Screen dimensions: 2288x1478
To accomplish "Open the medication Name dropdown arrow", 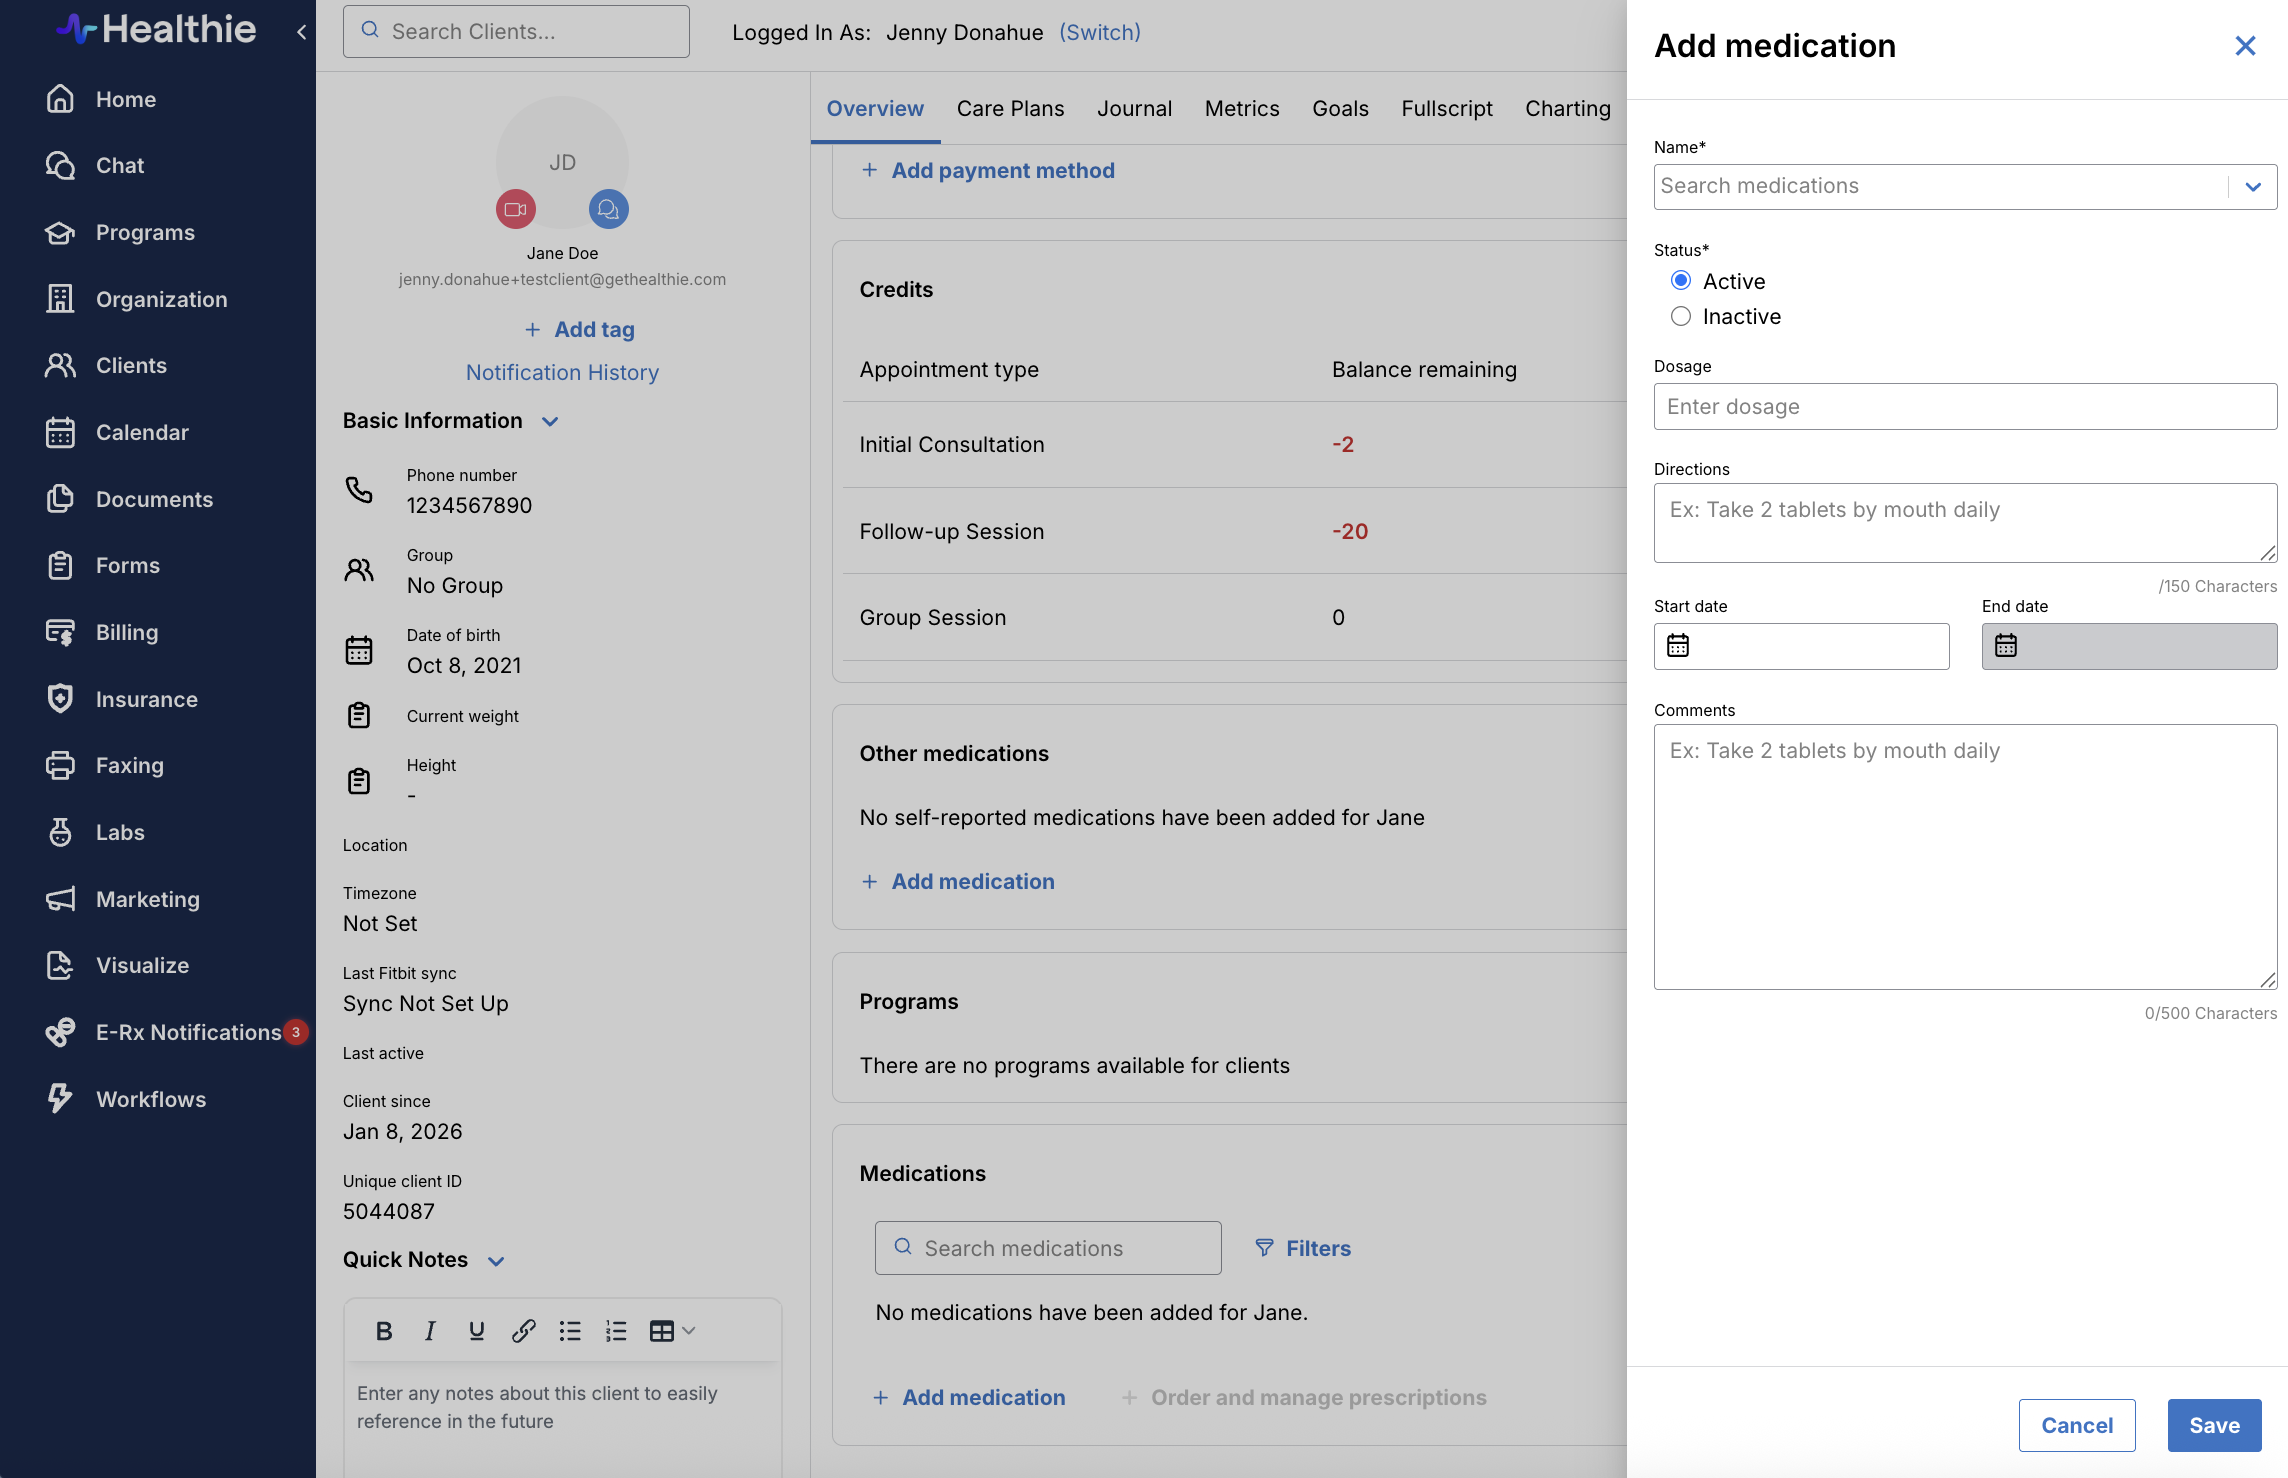I will click(2252, 187).
